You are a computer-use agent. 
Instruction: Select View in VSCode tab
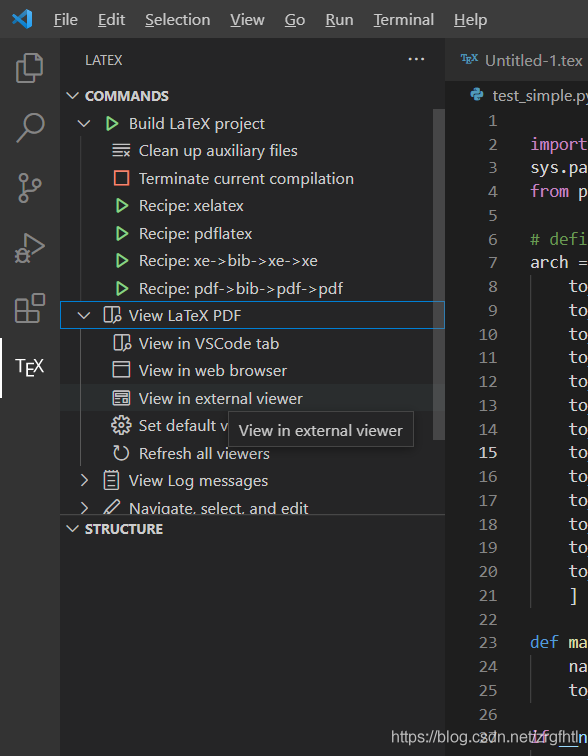(x=209, y=343)
